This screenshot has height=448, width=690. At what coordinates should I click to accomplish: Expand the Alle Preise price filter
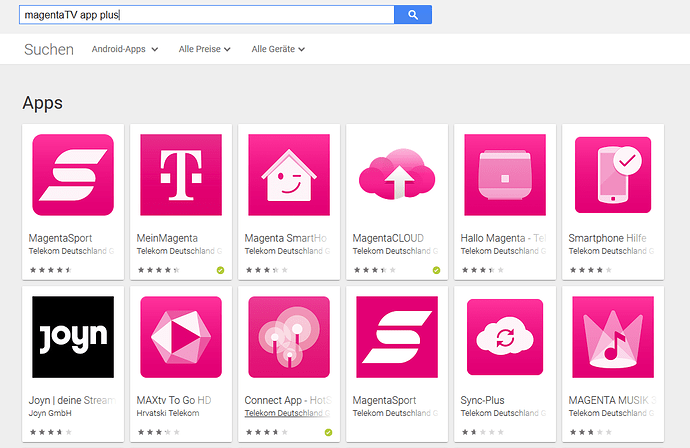click(x=204, y=49)
